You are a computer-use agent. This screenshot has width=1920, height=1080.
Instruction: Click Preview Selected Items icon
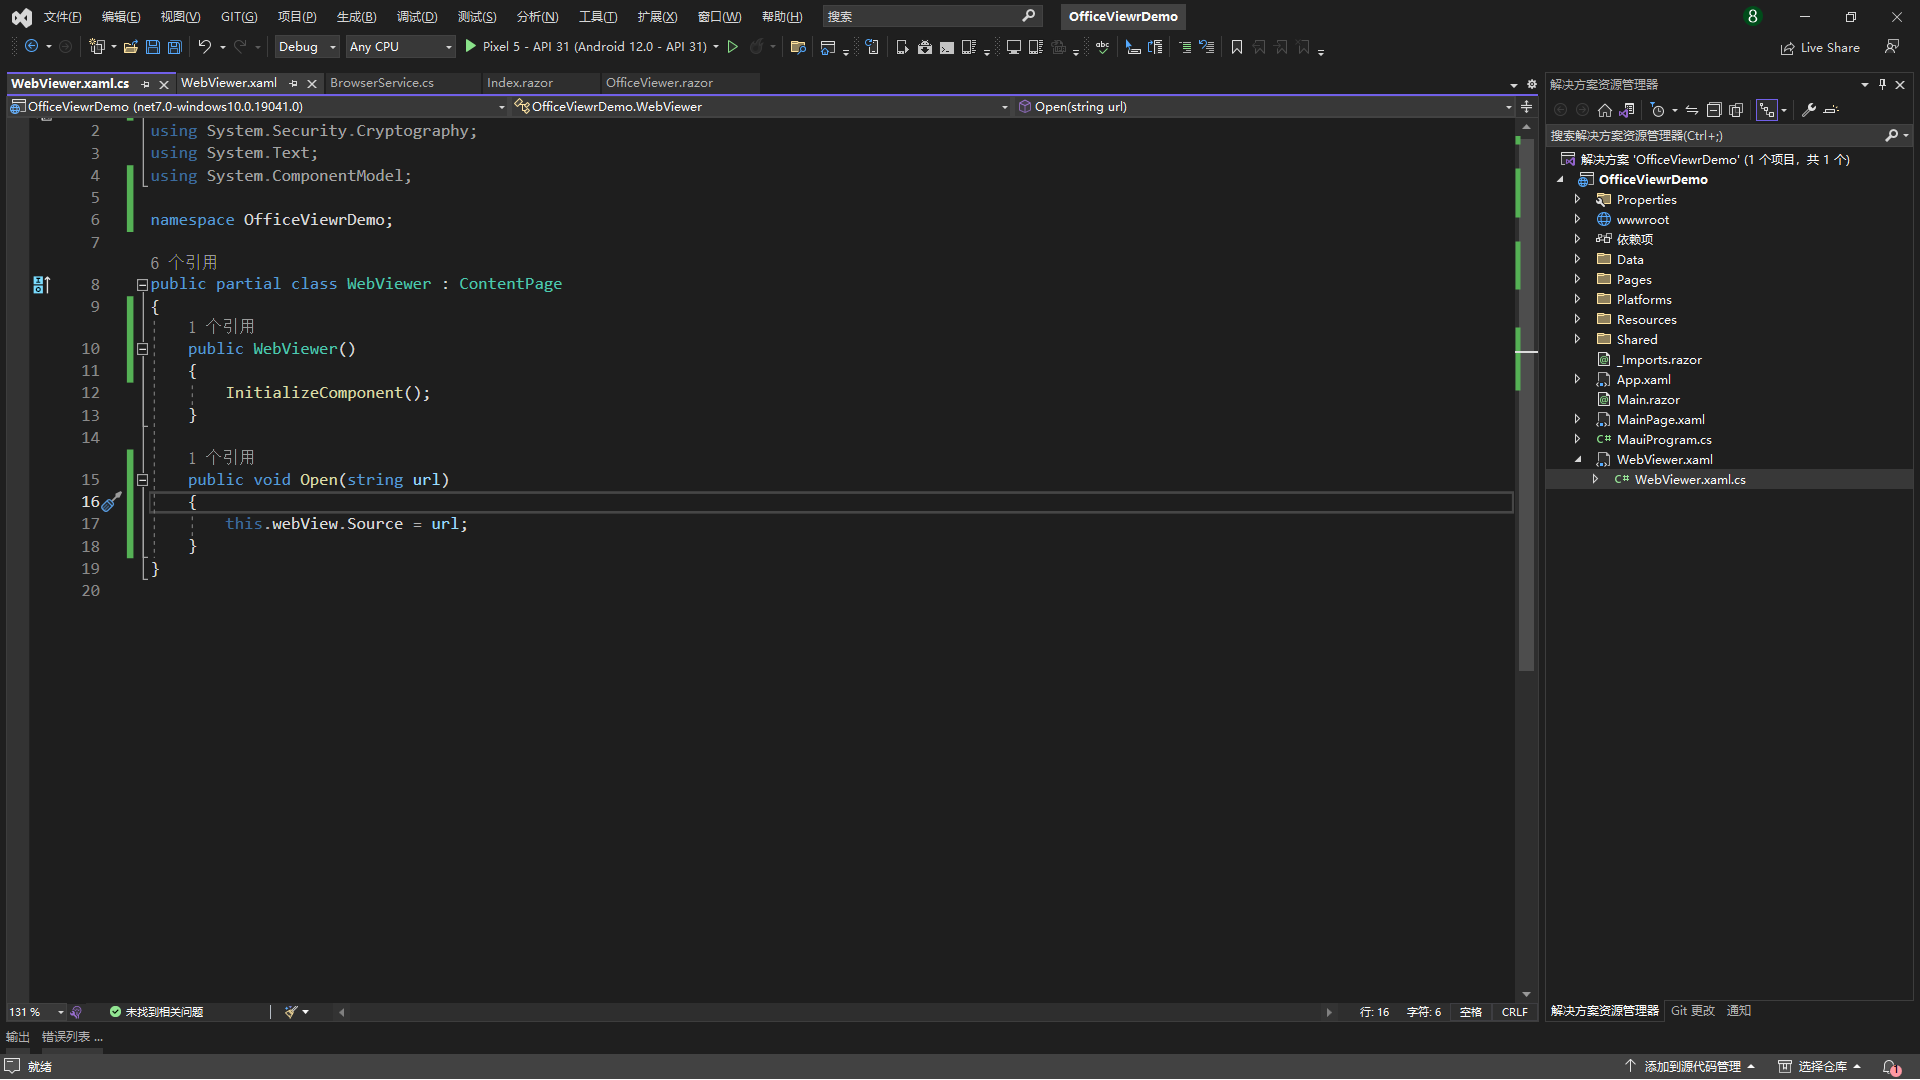[1831, 110]
